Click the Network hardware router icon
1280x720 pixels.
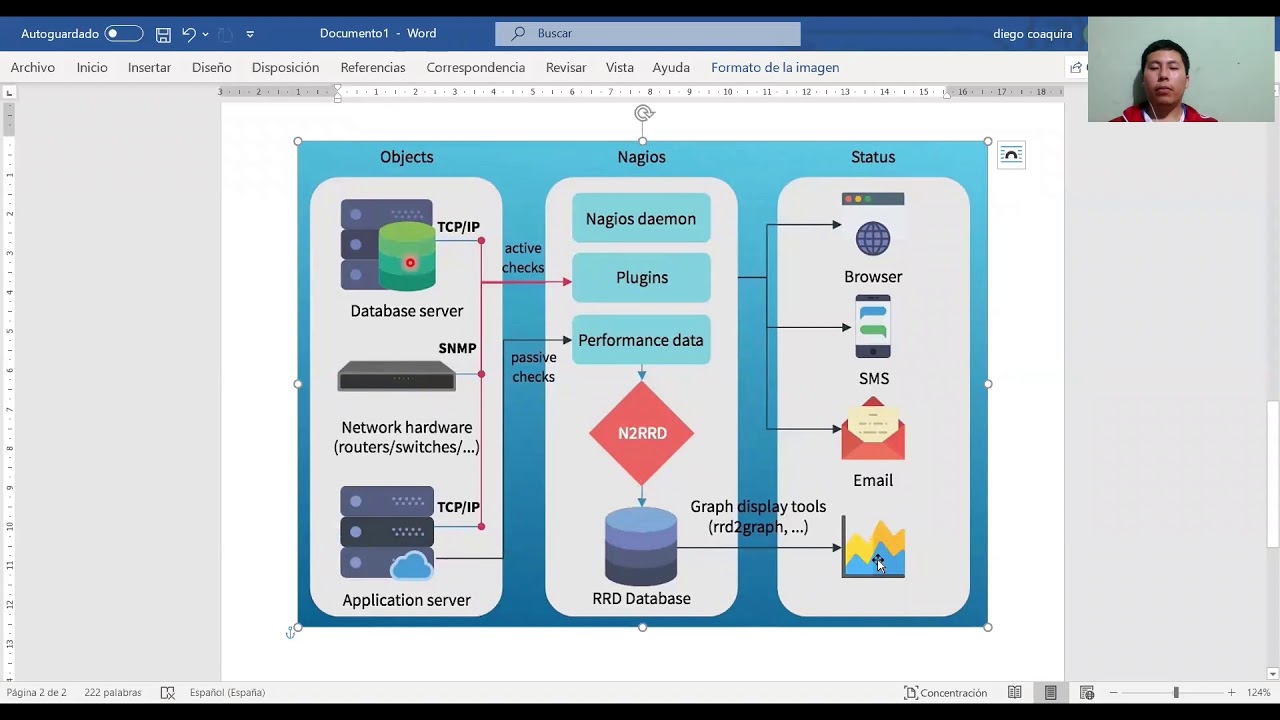pos(397,376)
